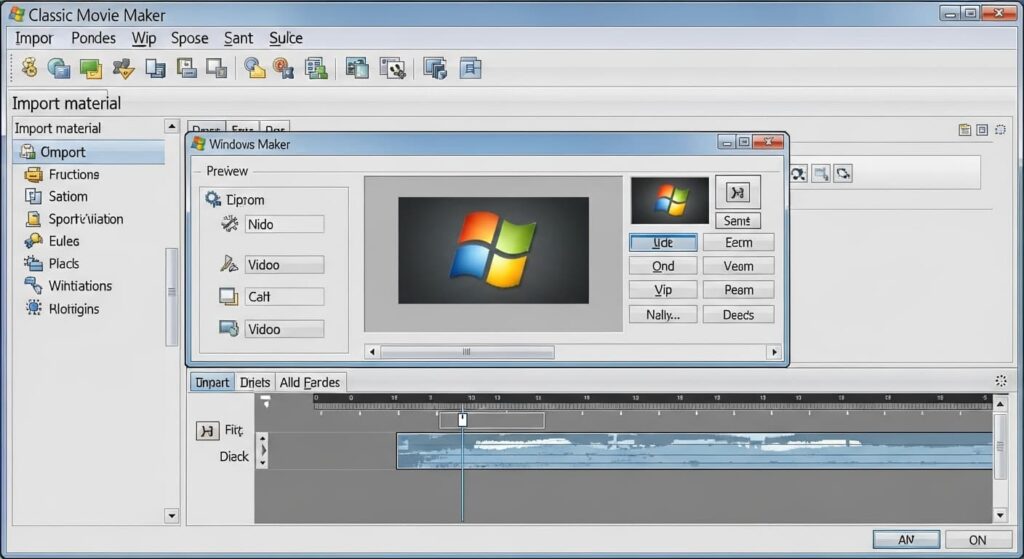This screenshot has height=559, width=1024.
Task: Click into the Nido input field
Action: click(x=284, y=224)
